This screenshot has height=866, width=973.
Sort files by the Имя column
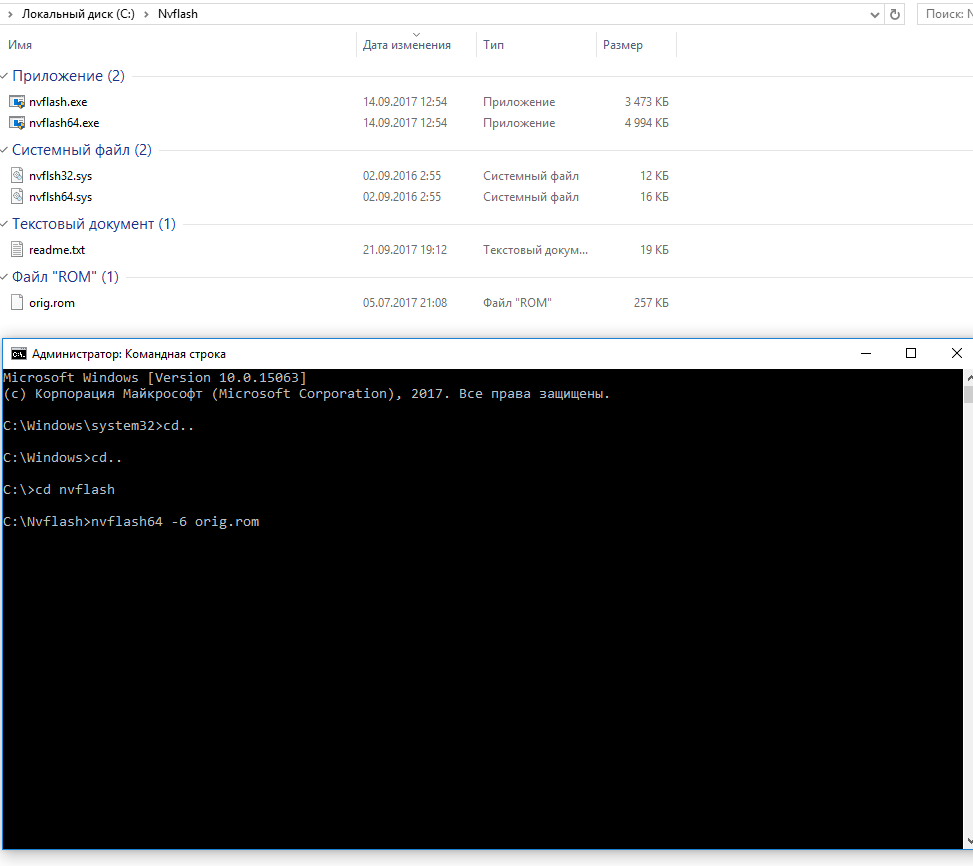coord(20,45)
